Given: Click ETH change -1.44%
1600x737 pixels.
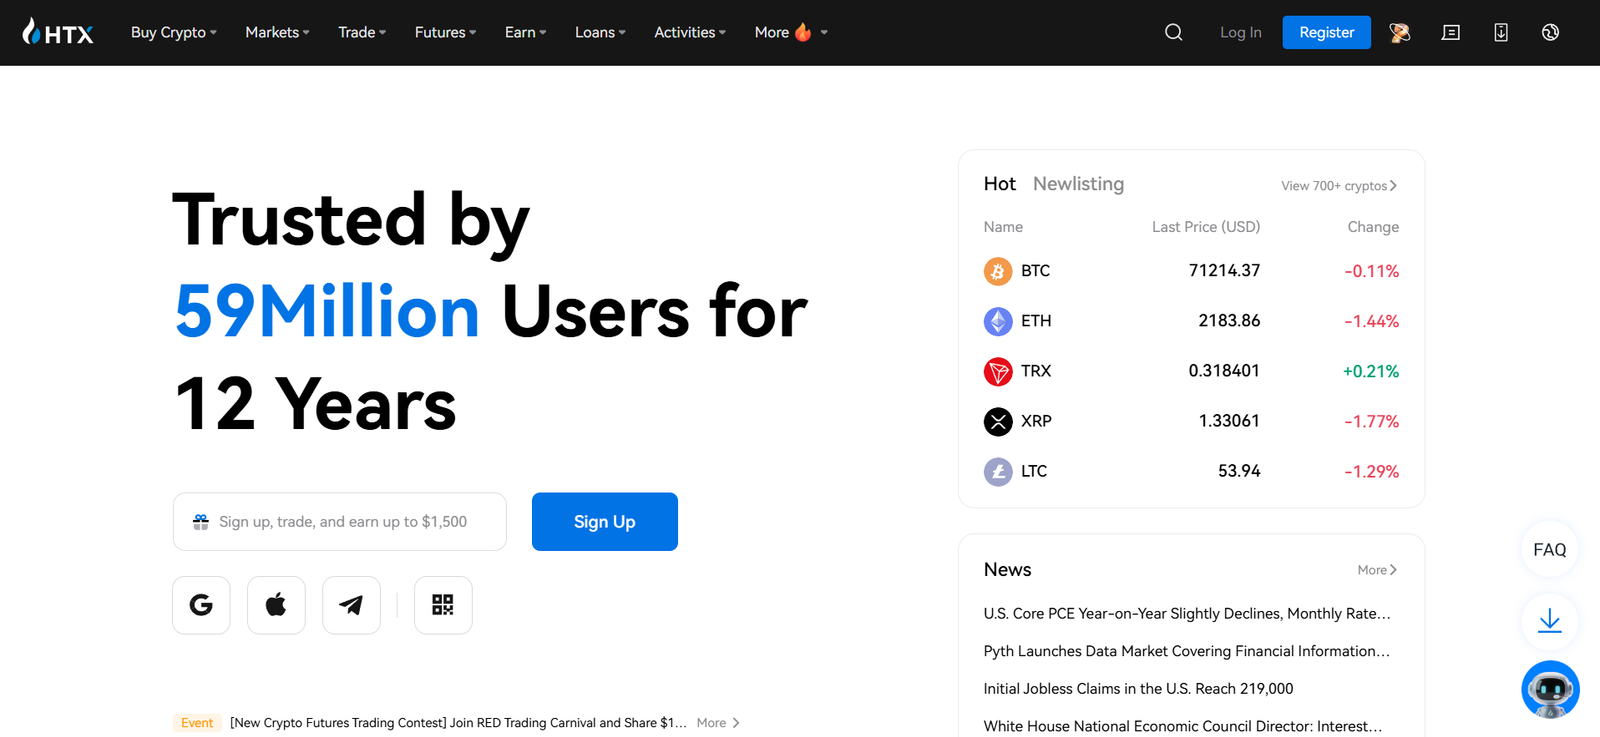Looking at the screenshot, I should coord(1371,321).
